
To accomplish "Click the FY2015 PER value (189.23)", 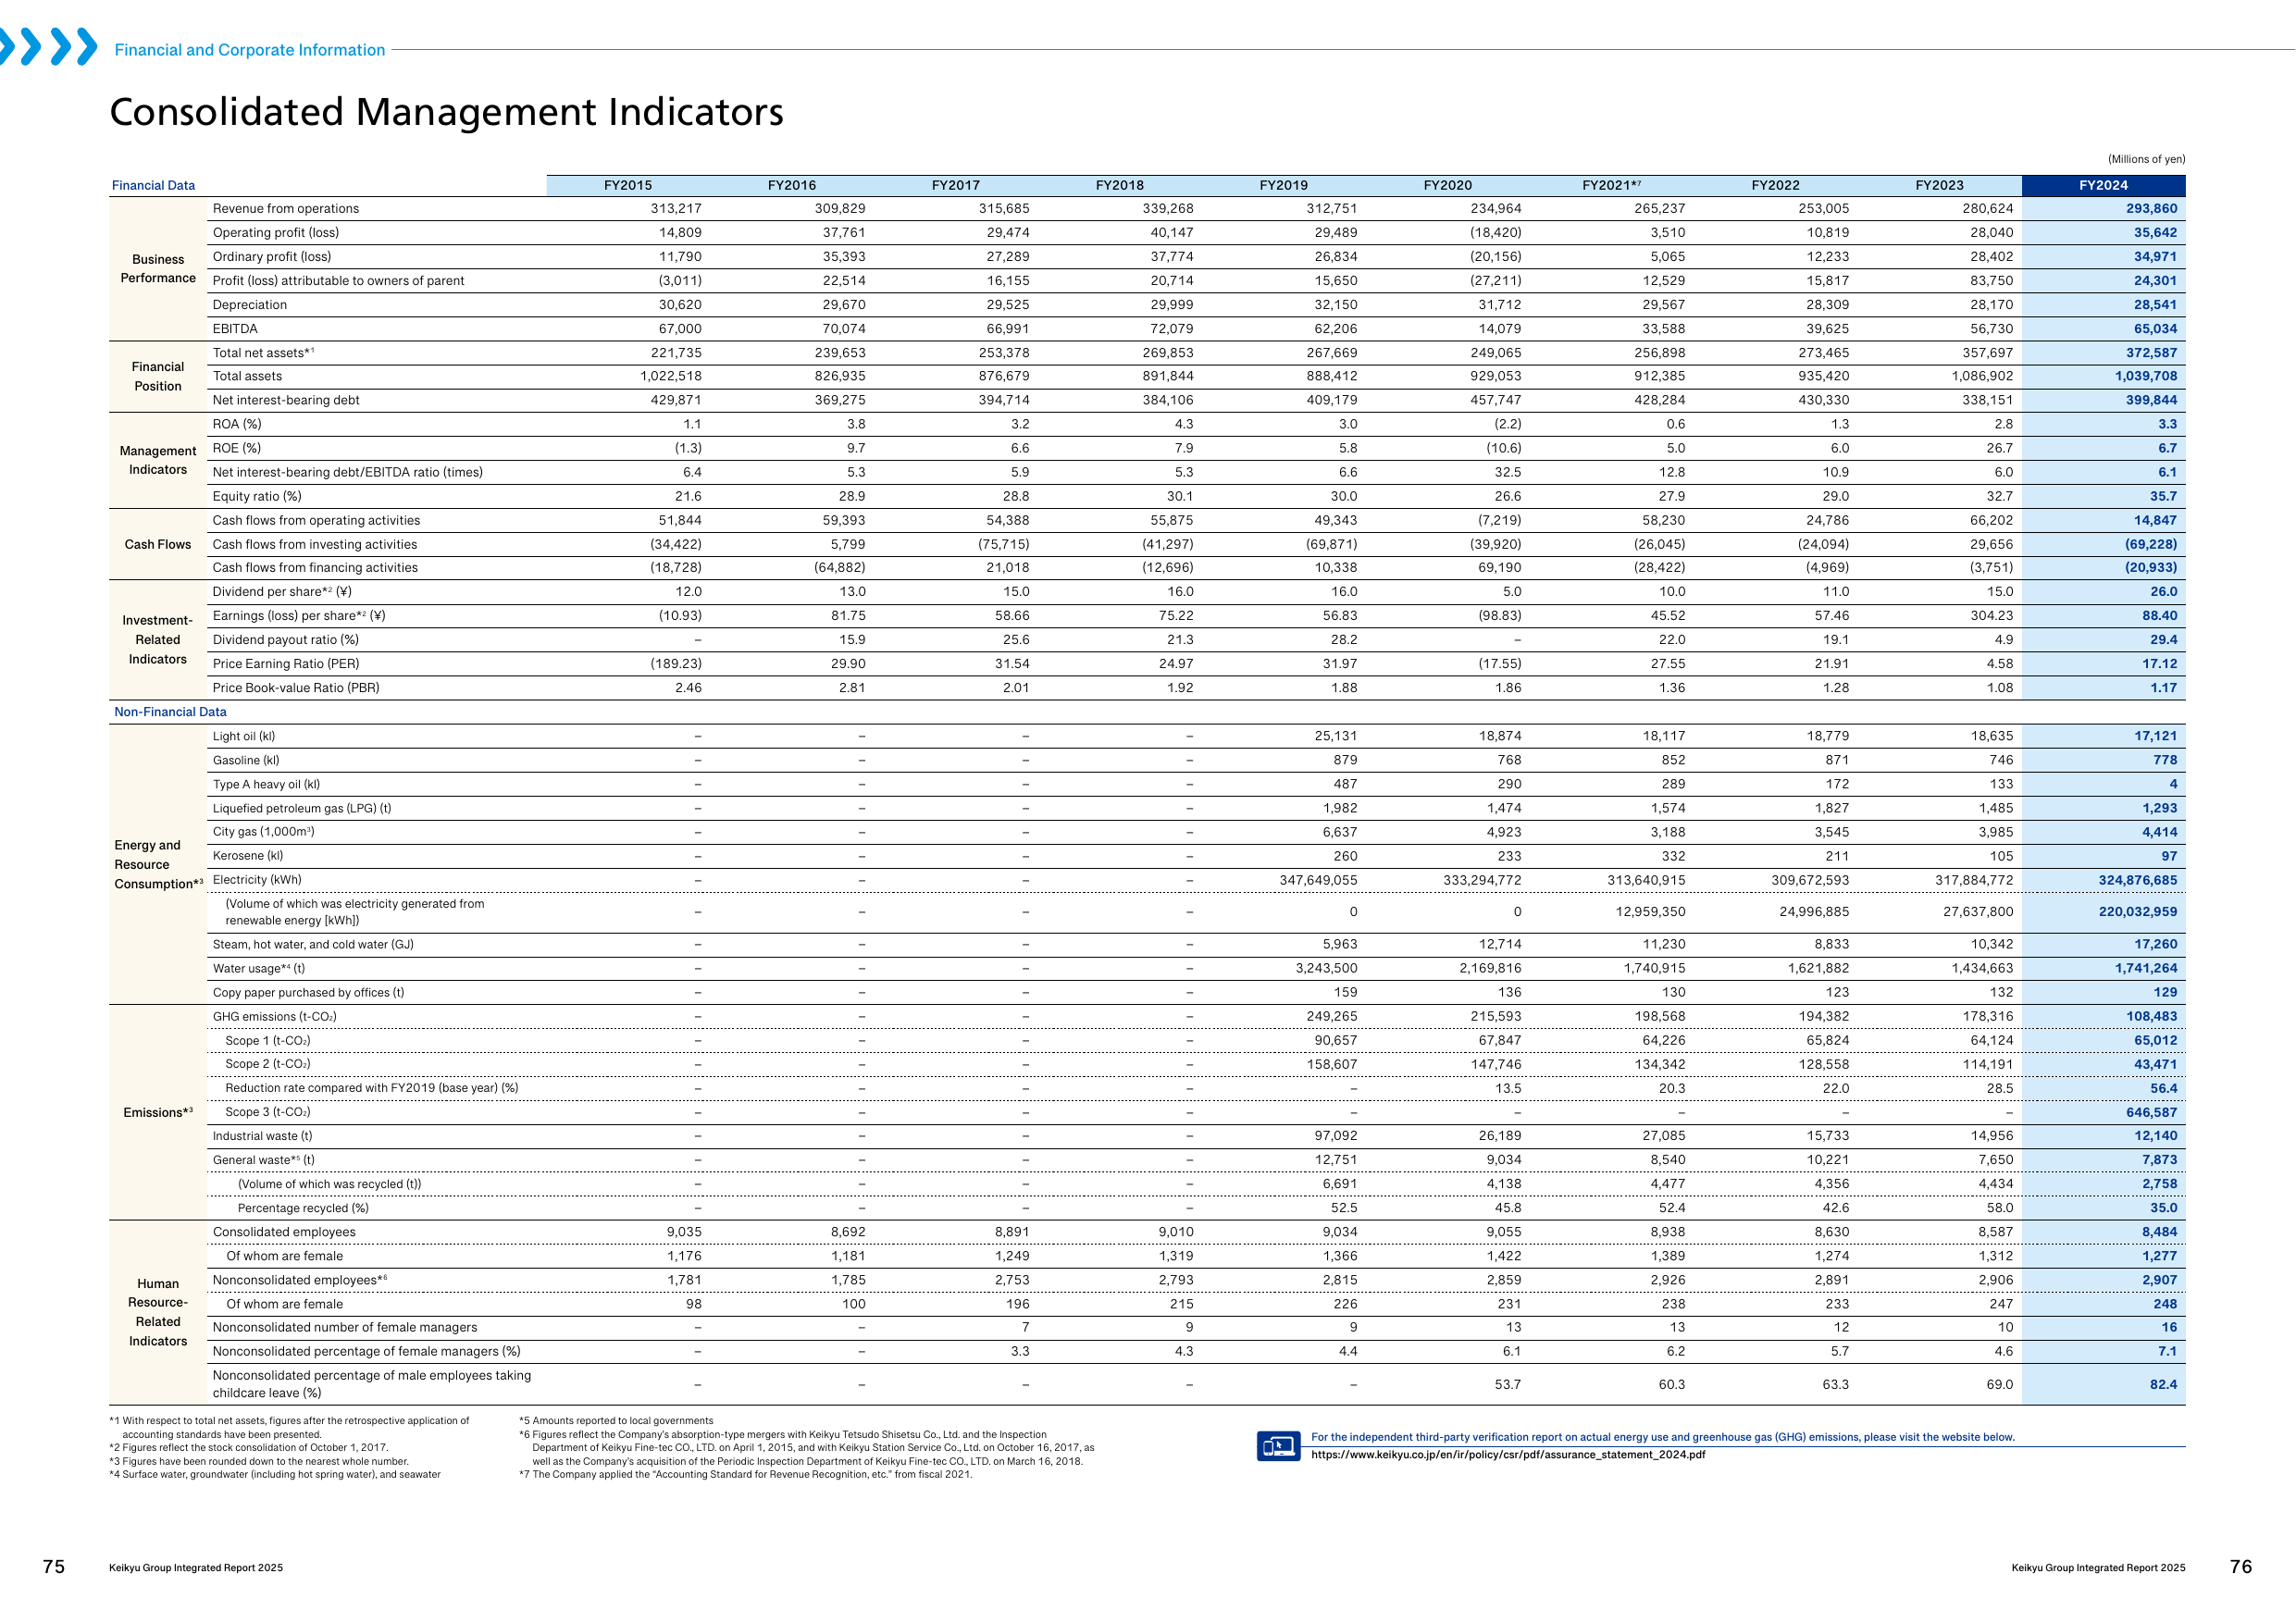I will tap(676, 664).
